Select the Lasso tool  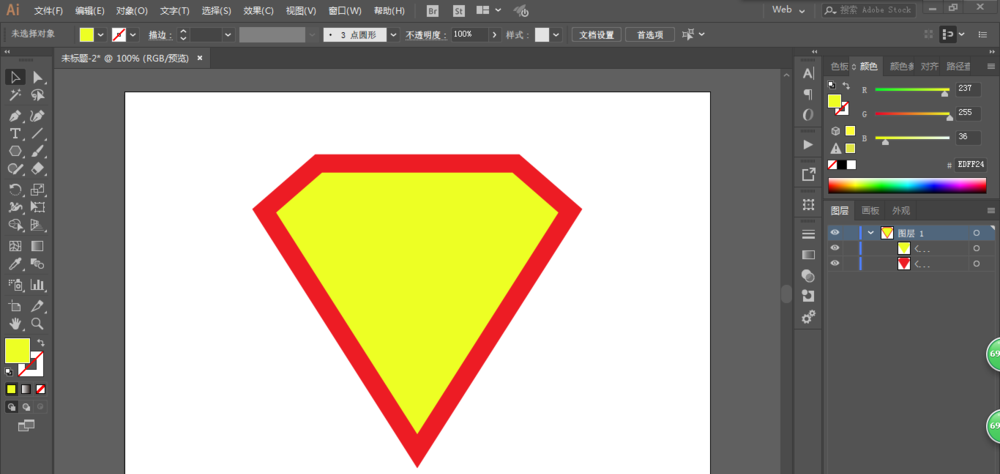(x=38, y=96)
